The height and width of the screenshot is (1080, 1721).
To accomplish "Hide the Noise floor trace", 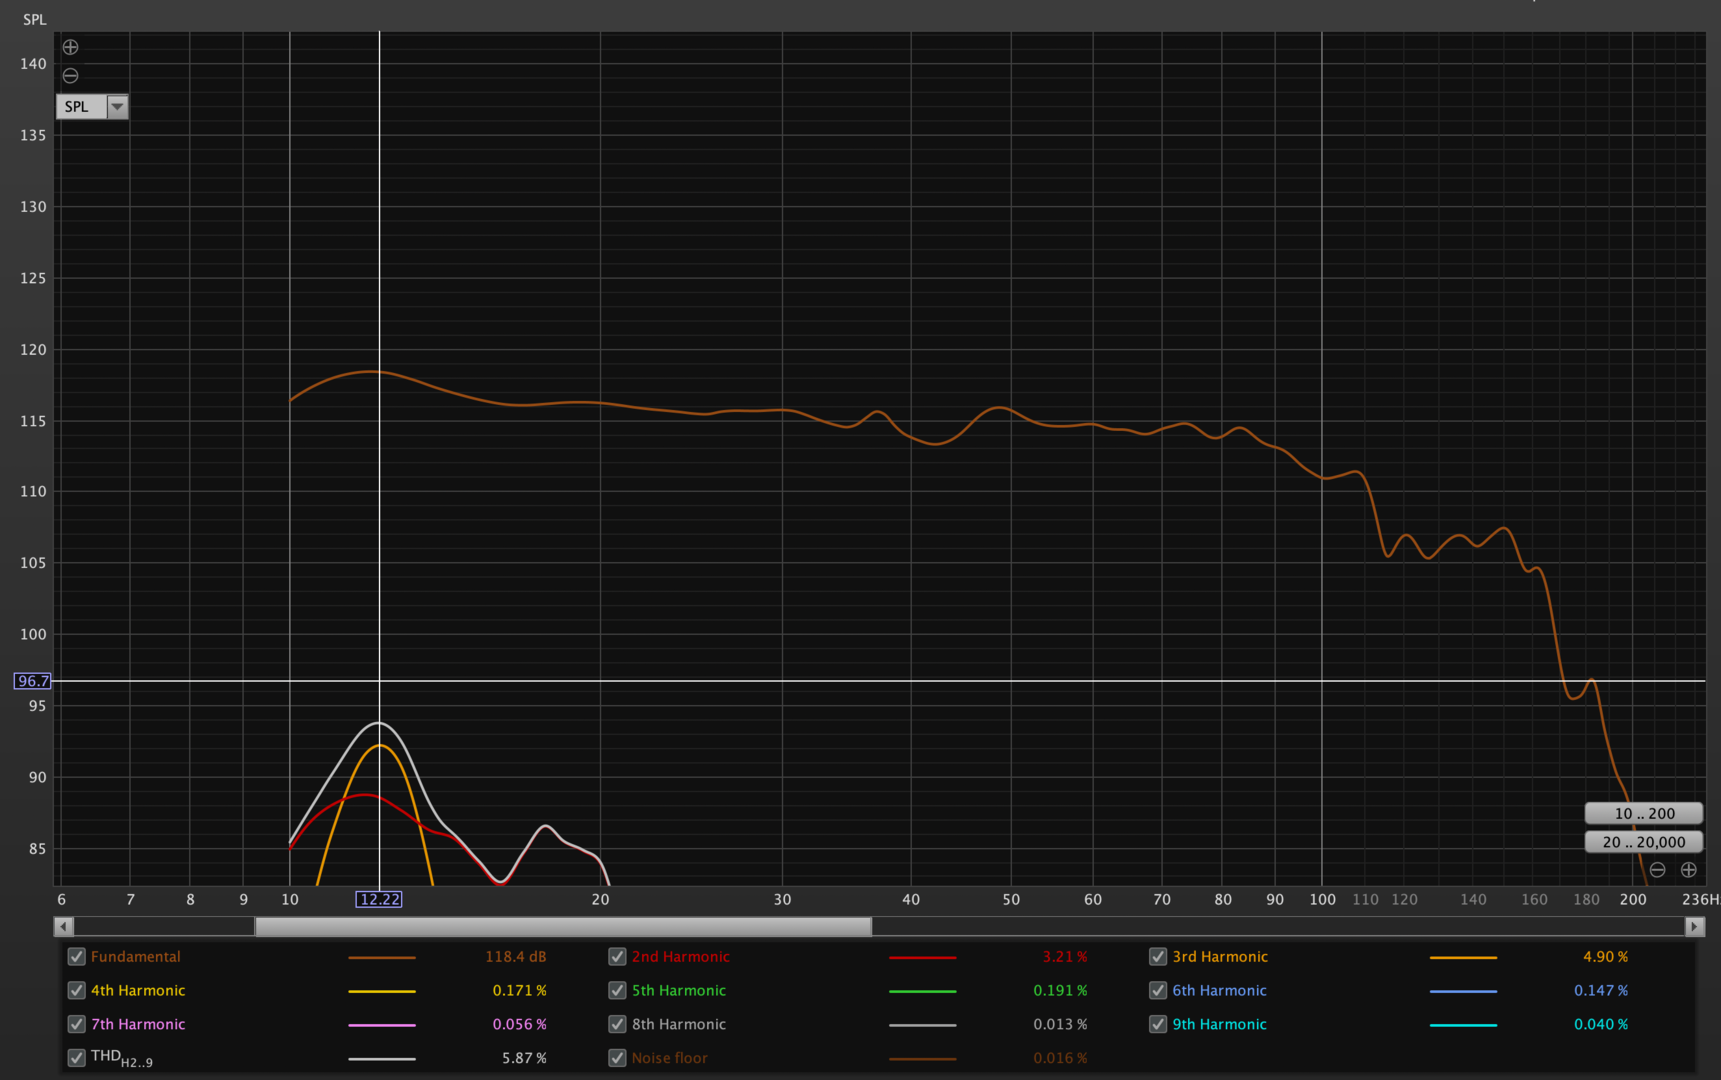I will point(617,1058).
